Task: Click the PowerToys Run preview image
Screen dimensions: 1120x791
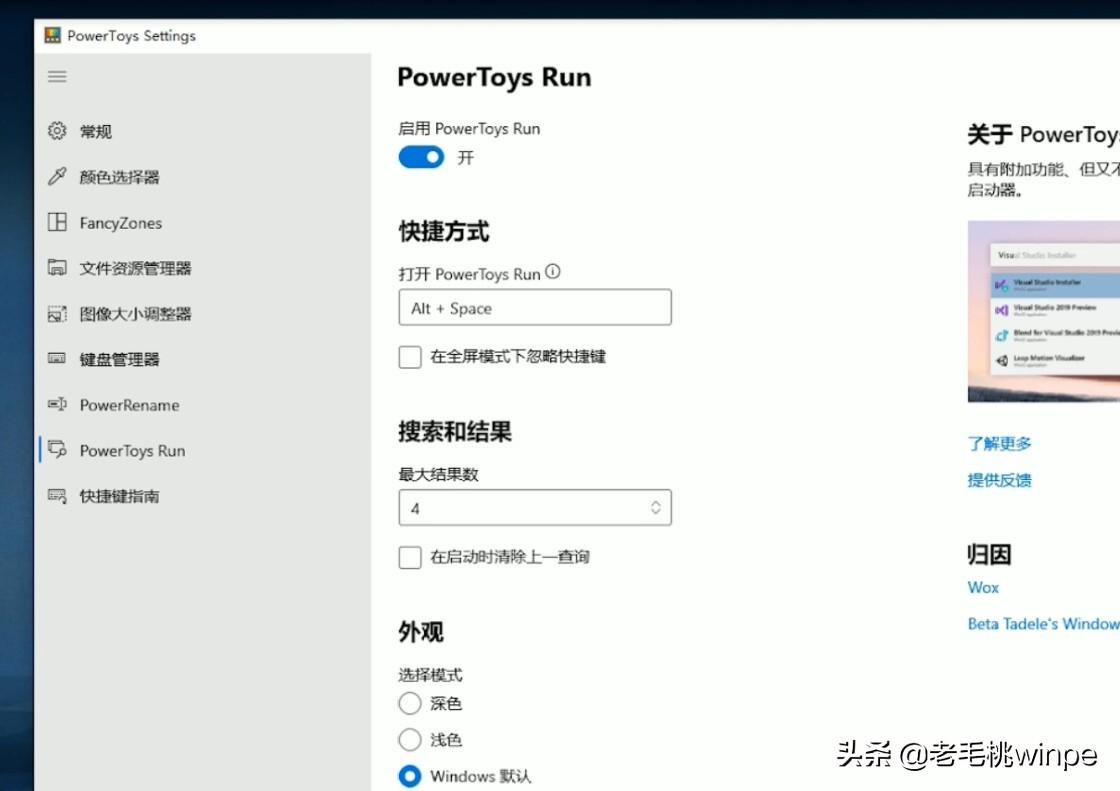Action: [x=1044, y=311]
